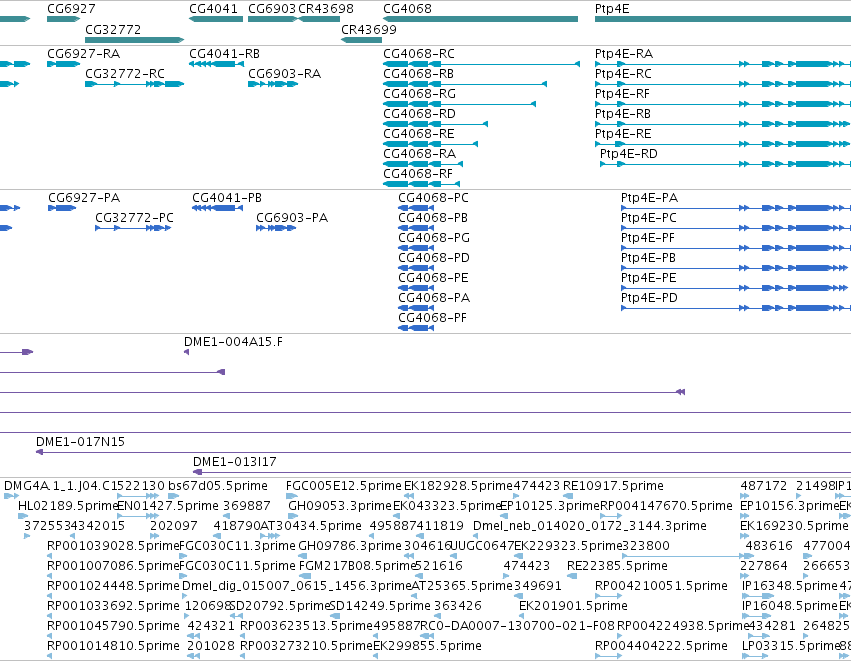Select EST HL02189.5prime label
The image size is (851, 661).
(68, 506)
